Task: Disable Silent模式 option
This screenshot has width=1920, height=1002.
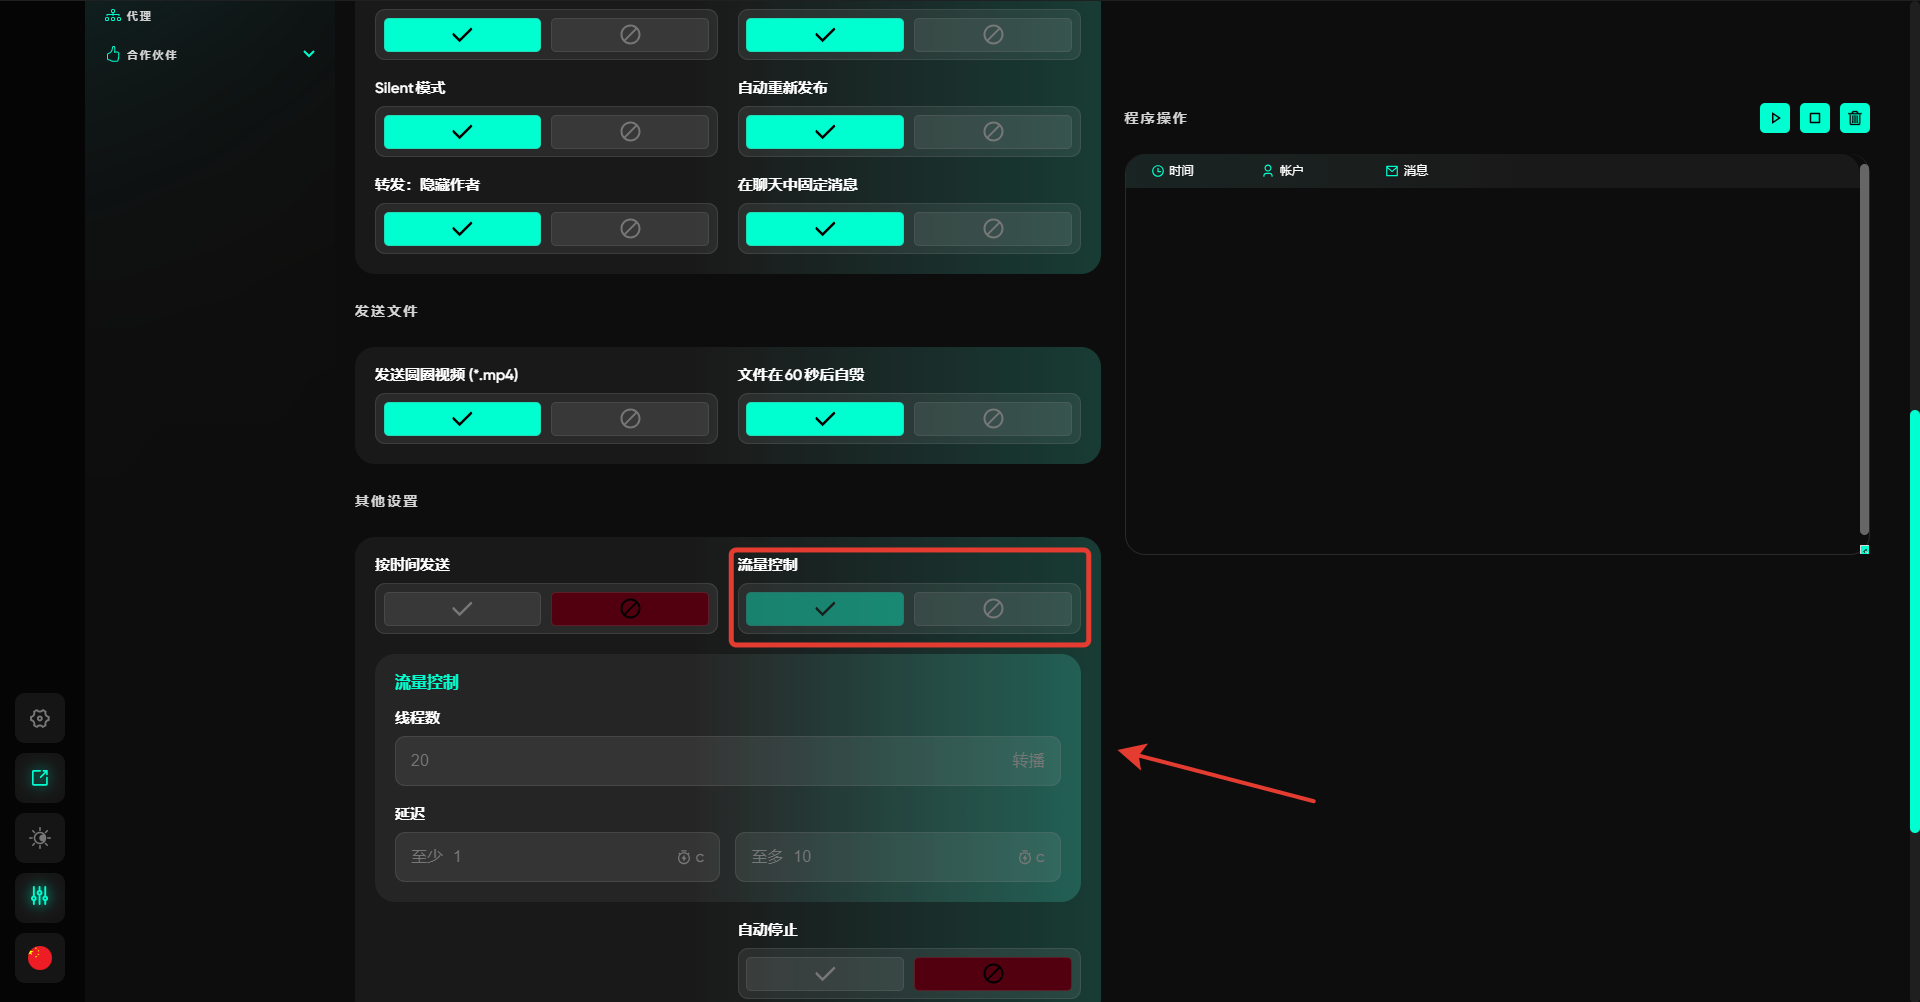Action: pos(629,132)
